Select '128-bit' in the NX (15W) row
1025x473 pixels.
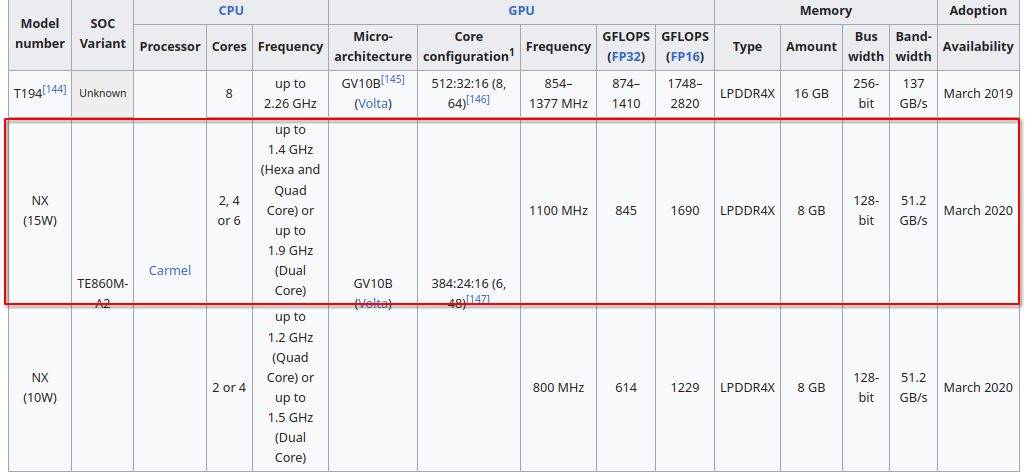(866, 210)
